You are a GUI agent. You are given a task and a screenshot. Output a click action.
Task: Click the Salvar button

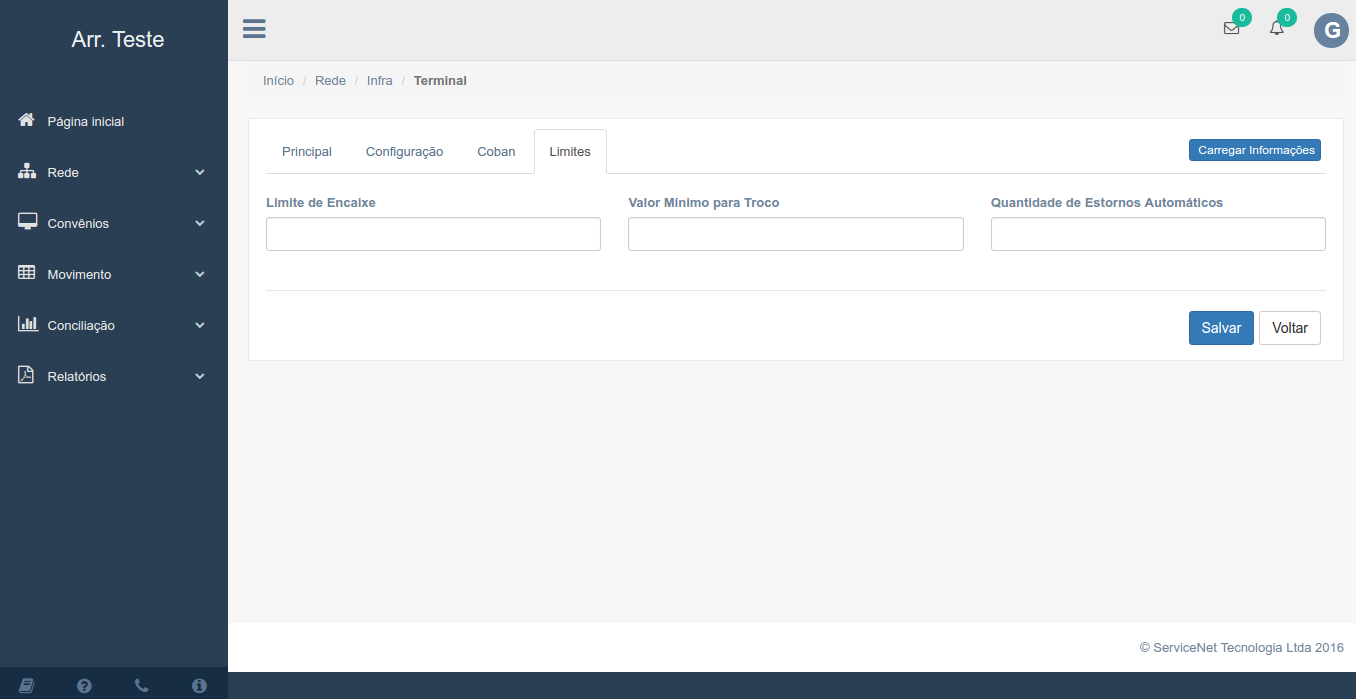(x=1220, y=328)
